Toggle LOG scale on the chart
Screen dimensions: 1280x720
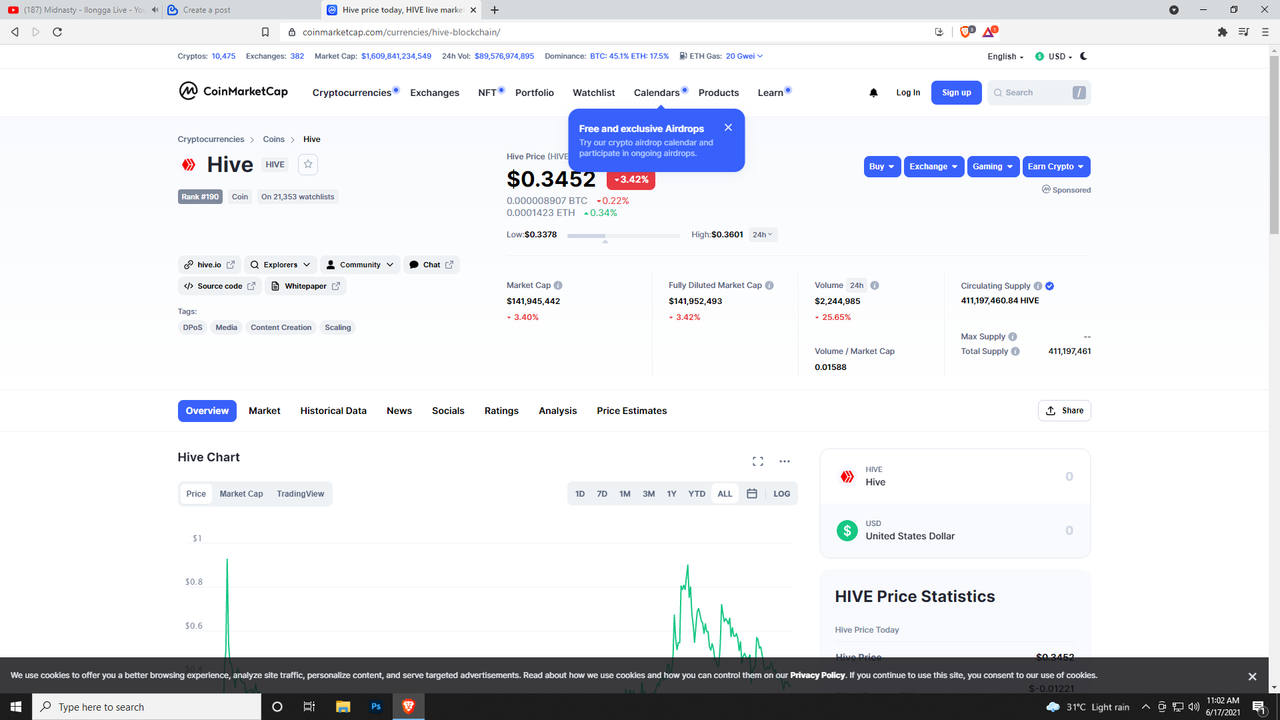point(782,494)
